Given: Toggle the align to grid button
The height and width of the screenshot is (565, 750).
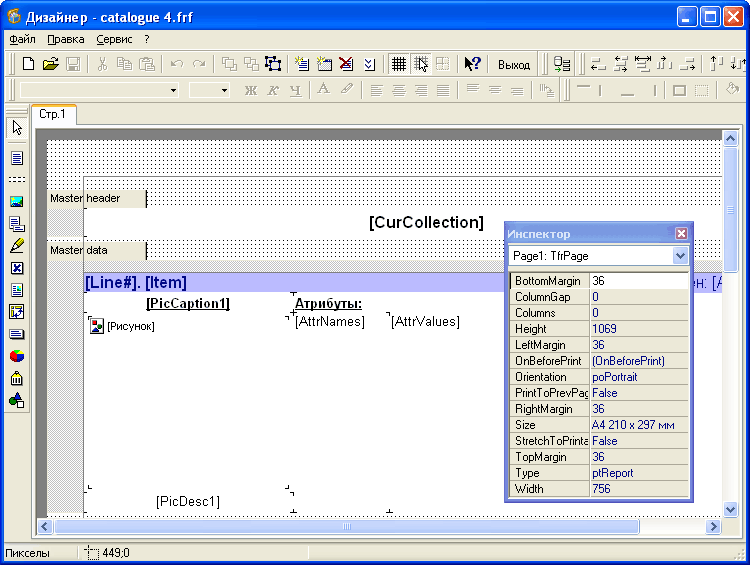Looking at the screenshot, I should 421,64.
